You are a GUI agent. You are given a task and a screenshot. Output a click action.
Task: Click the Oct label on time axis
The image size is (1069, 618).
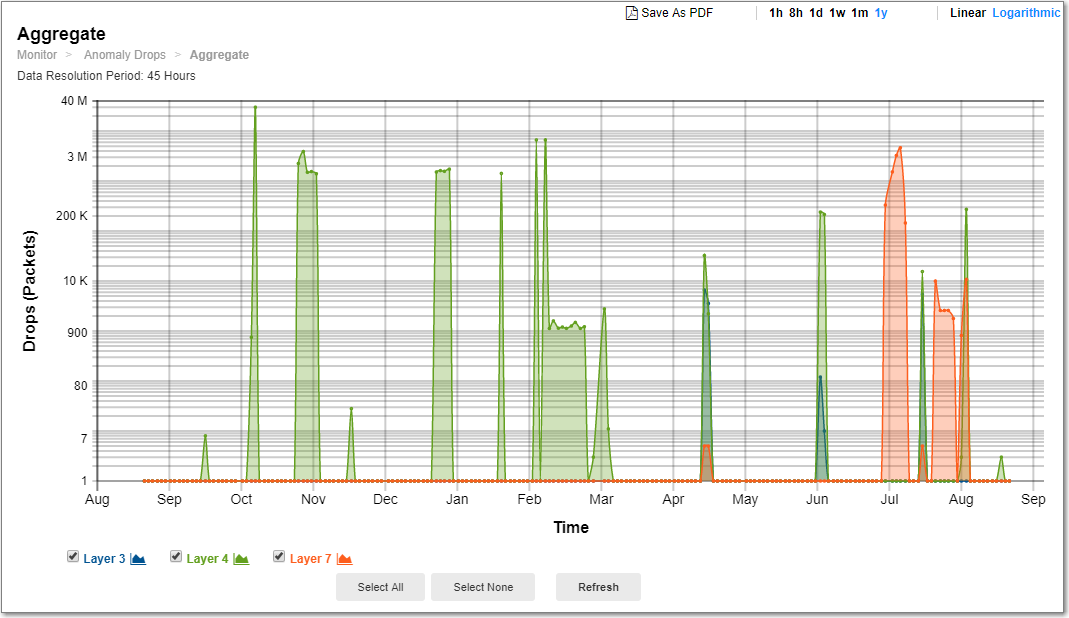(241, 499)
